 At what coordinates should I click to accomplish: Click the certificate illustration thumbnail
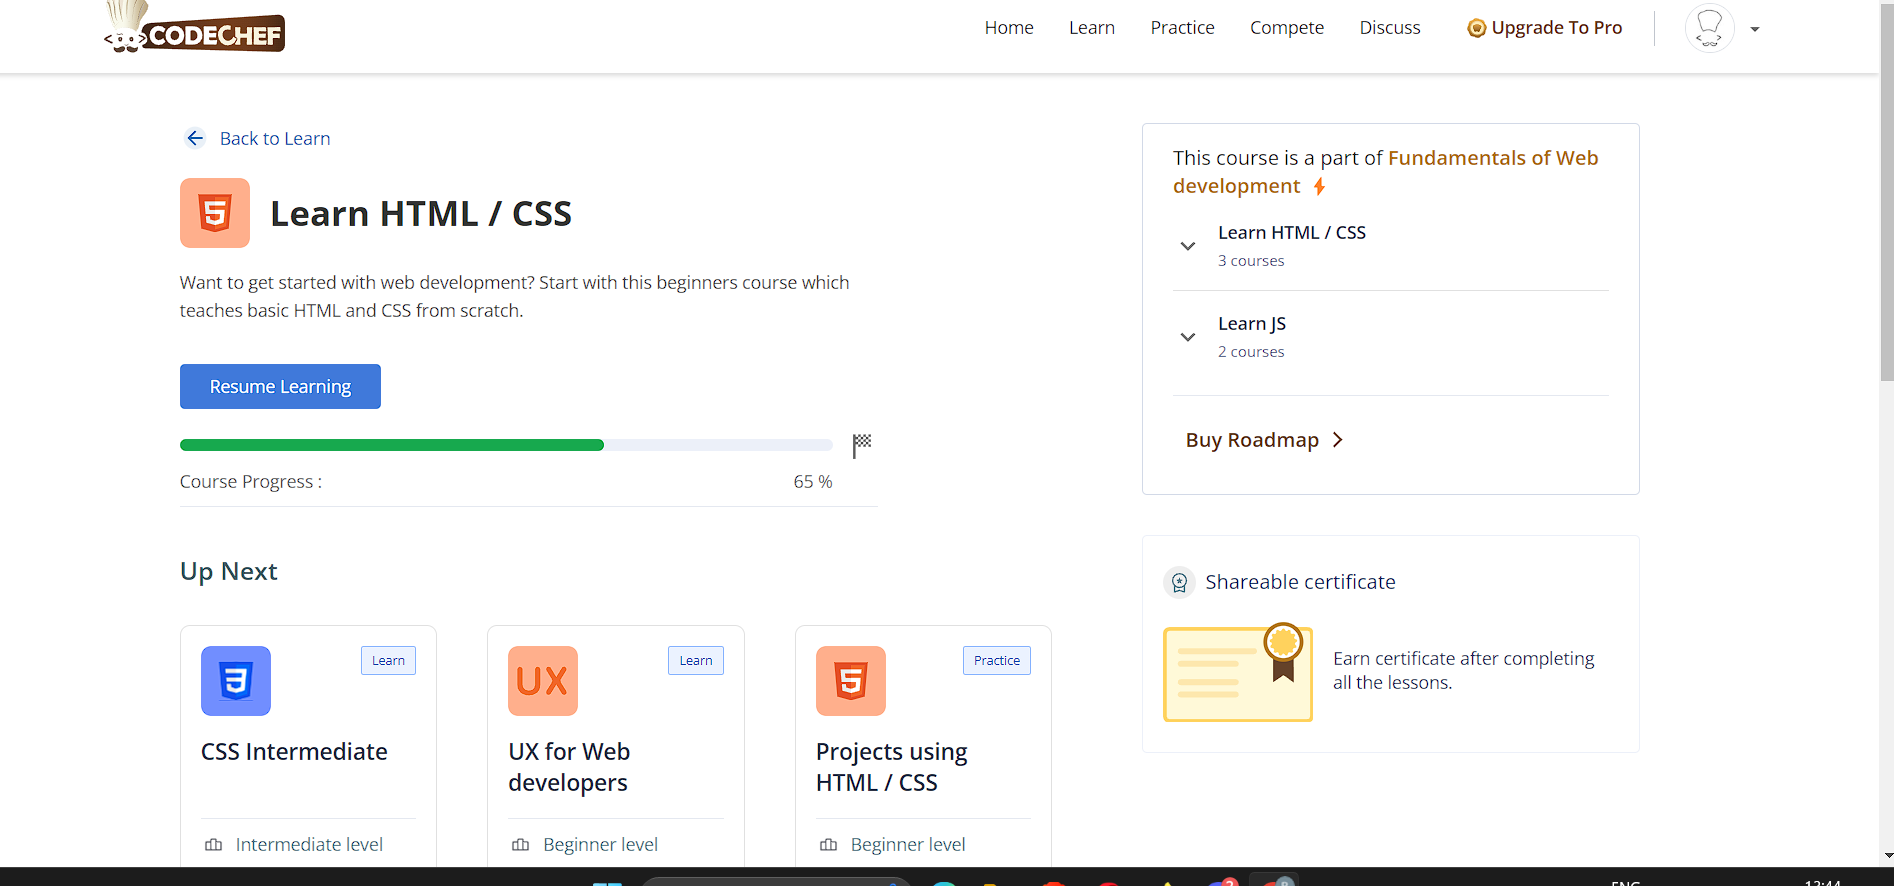pyautogui.click(x=1238, y=672)
